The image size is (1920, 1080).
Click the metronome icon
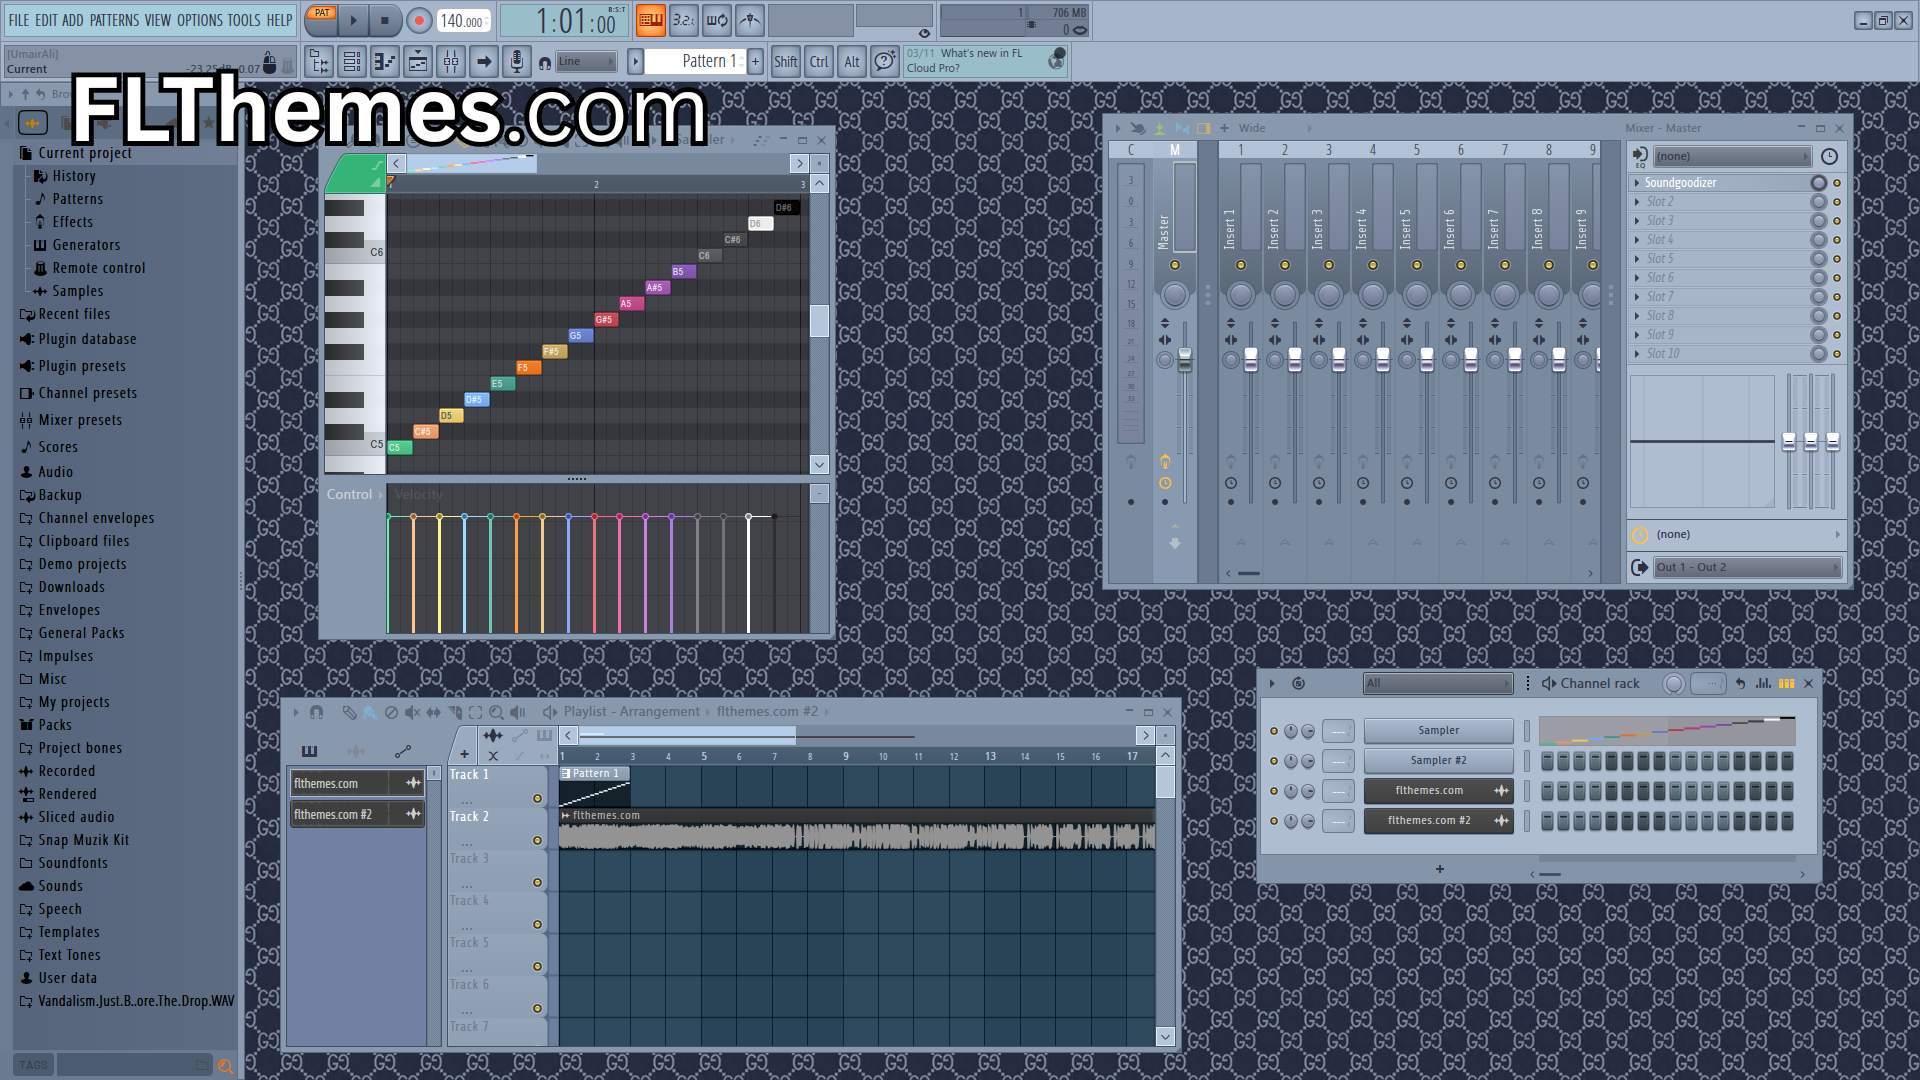coord(750,19)
